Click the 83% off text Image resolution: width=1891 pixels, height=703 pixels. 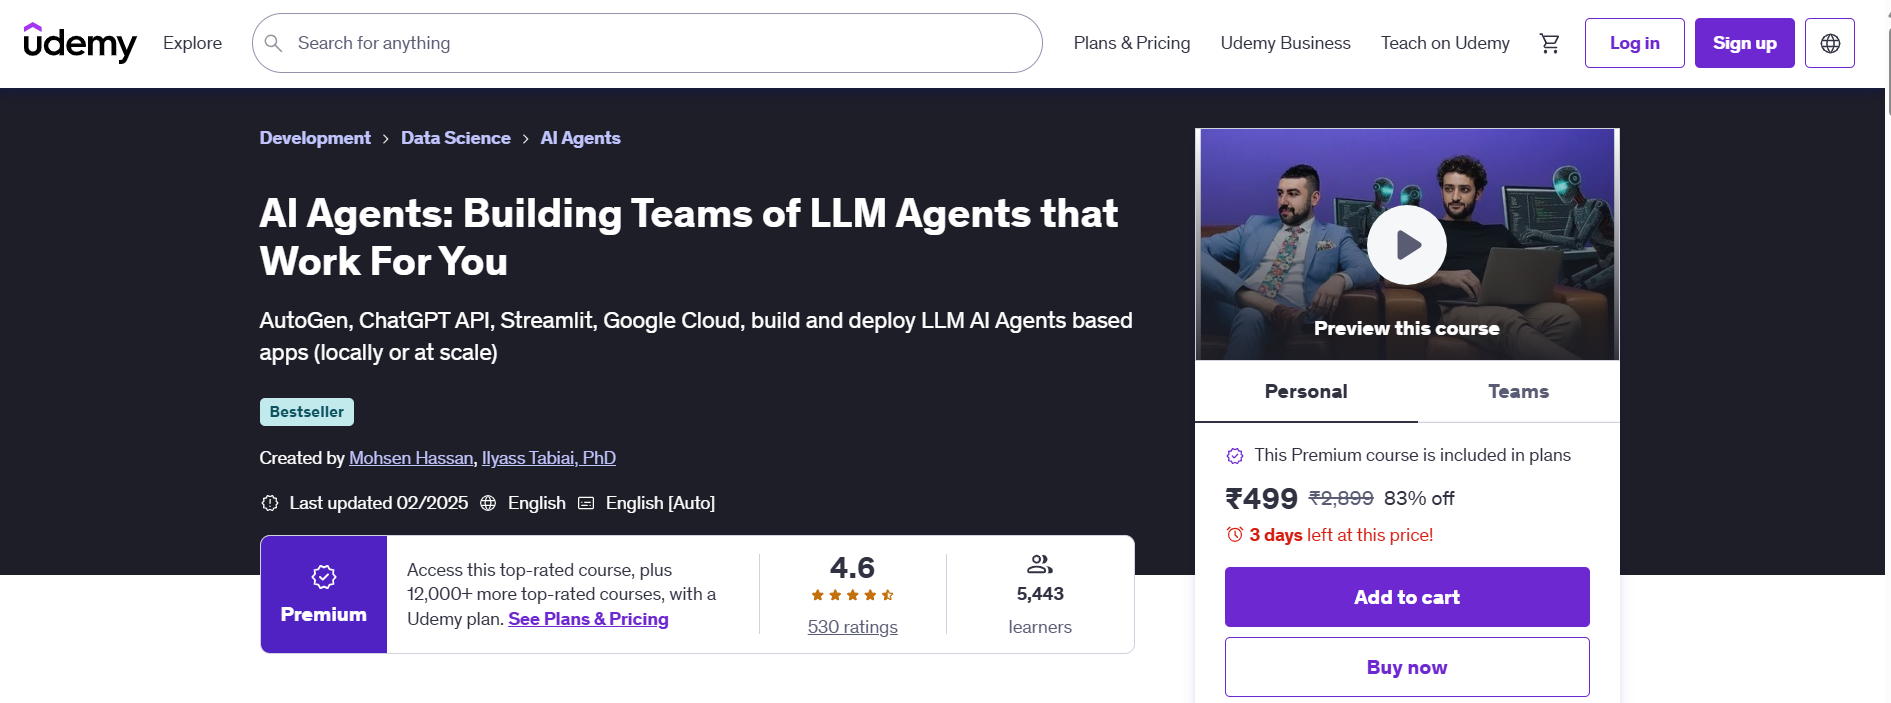coord(1419,498)
